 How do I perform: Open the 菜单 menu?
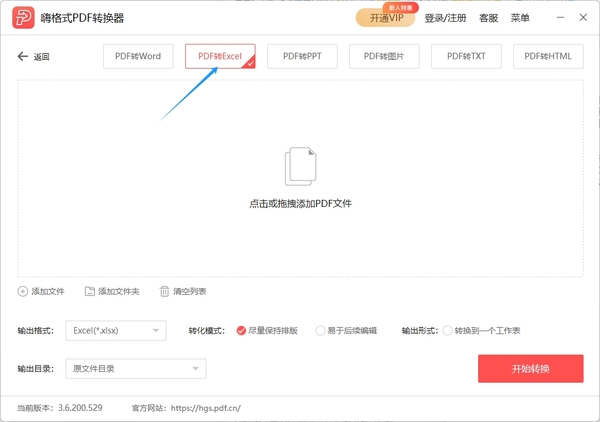520,18
